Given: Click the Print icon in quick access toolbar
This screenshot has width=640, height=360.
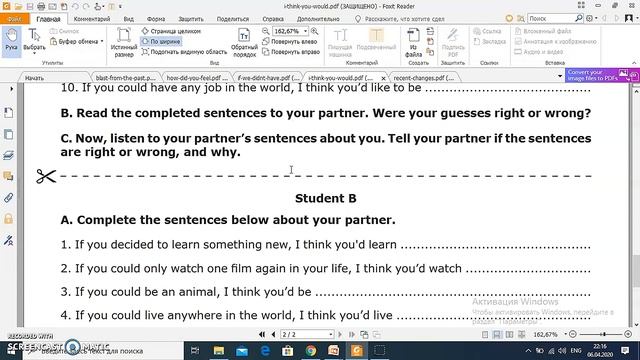Looking at the screenshot, I should click(41, 6).
